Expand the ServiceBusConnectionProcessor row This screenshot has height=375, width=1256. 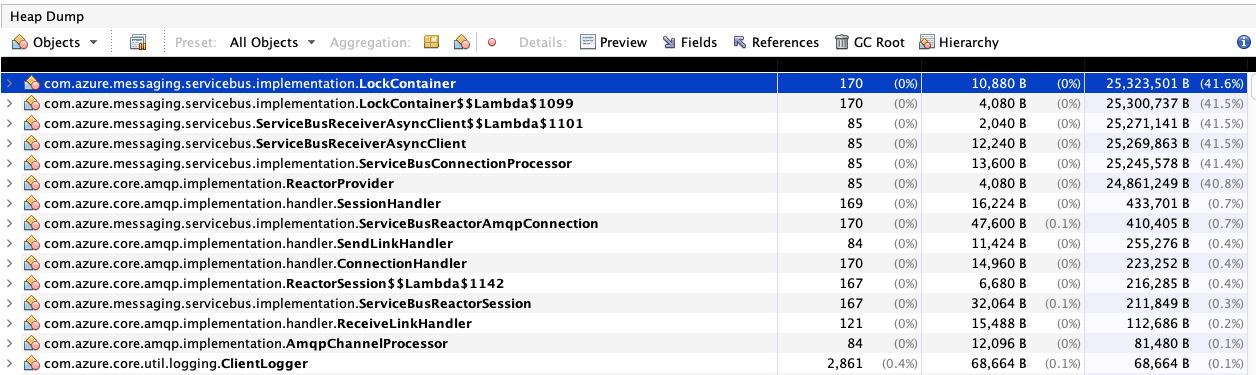click(10, 164)
